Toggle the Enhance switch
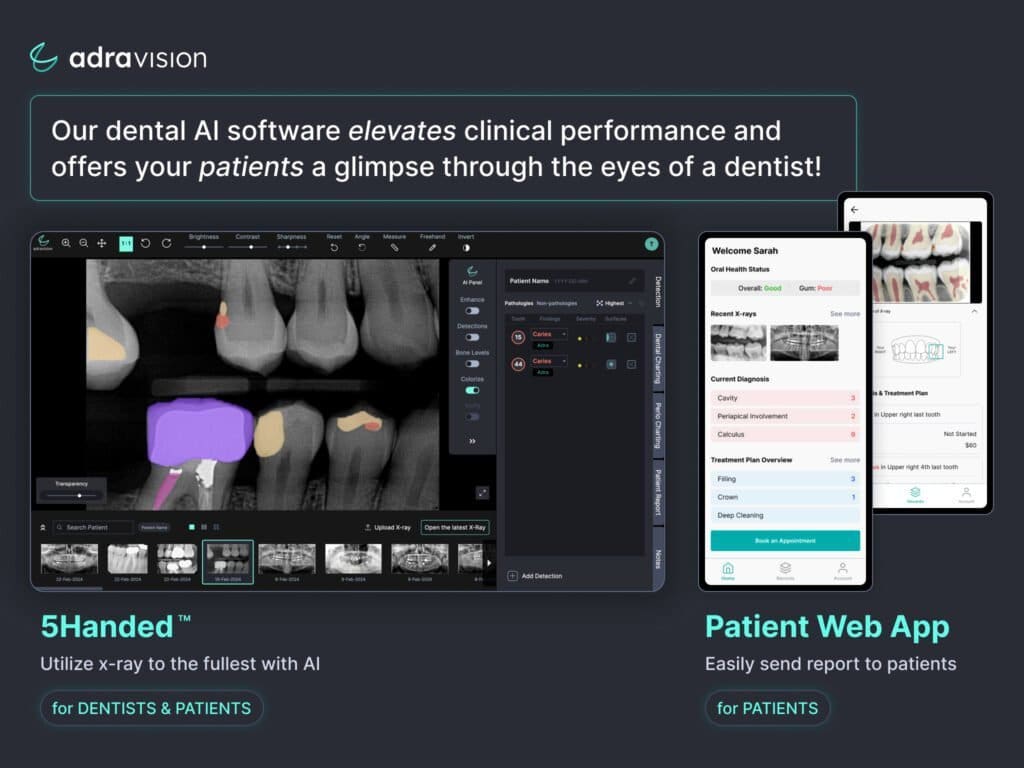 pos(472,311)
